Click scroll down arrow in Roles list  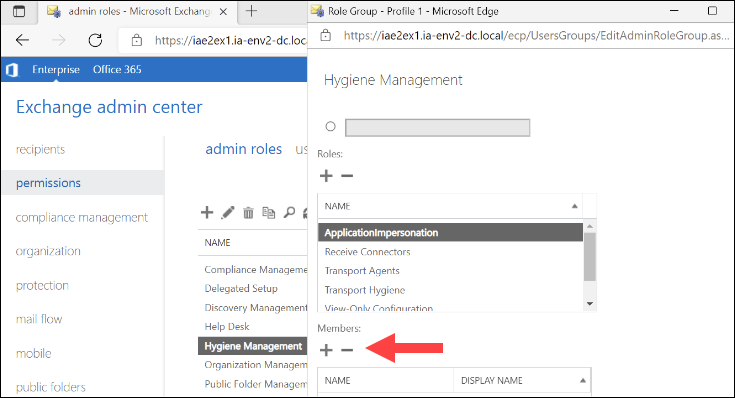pos(590,304)
